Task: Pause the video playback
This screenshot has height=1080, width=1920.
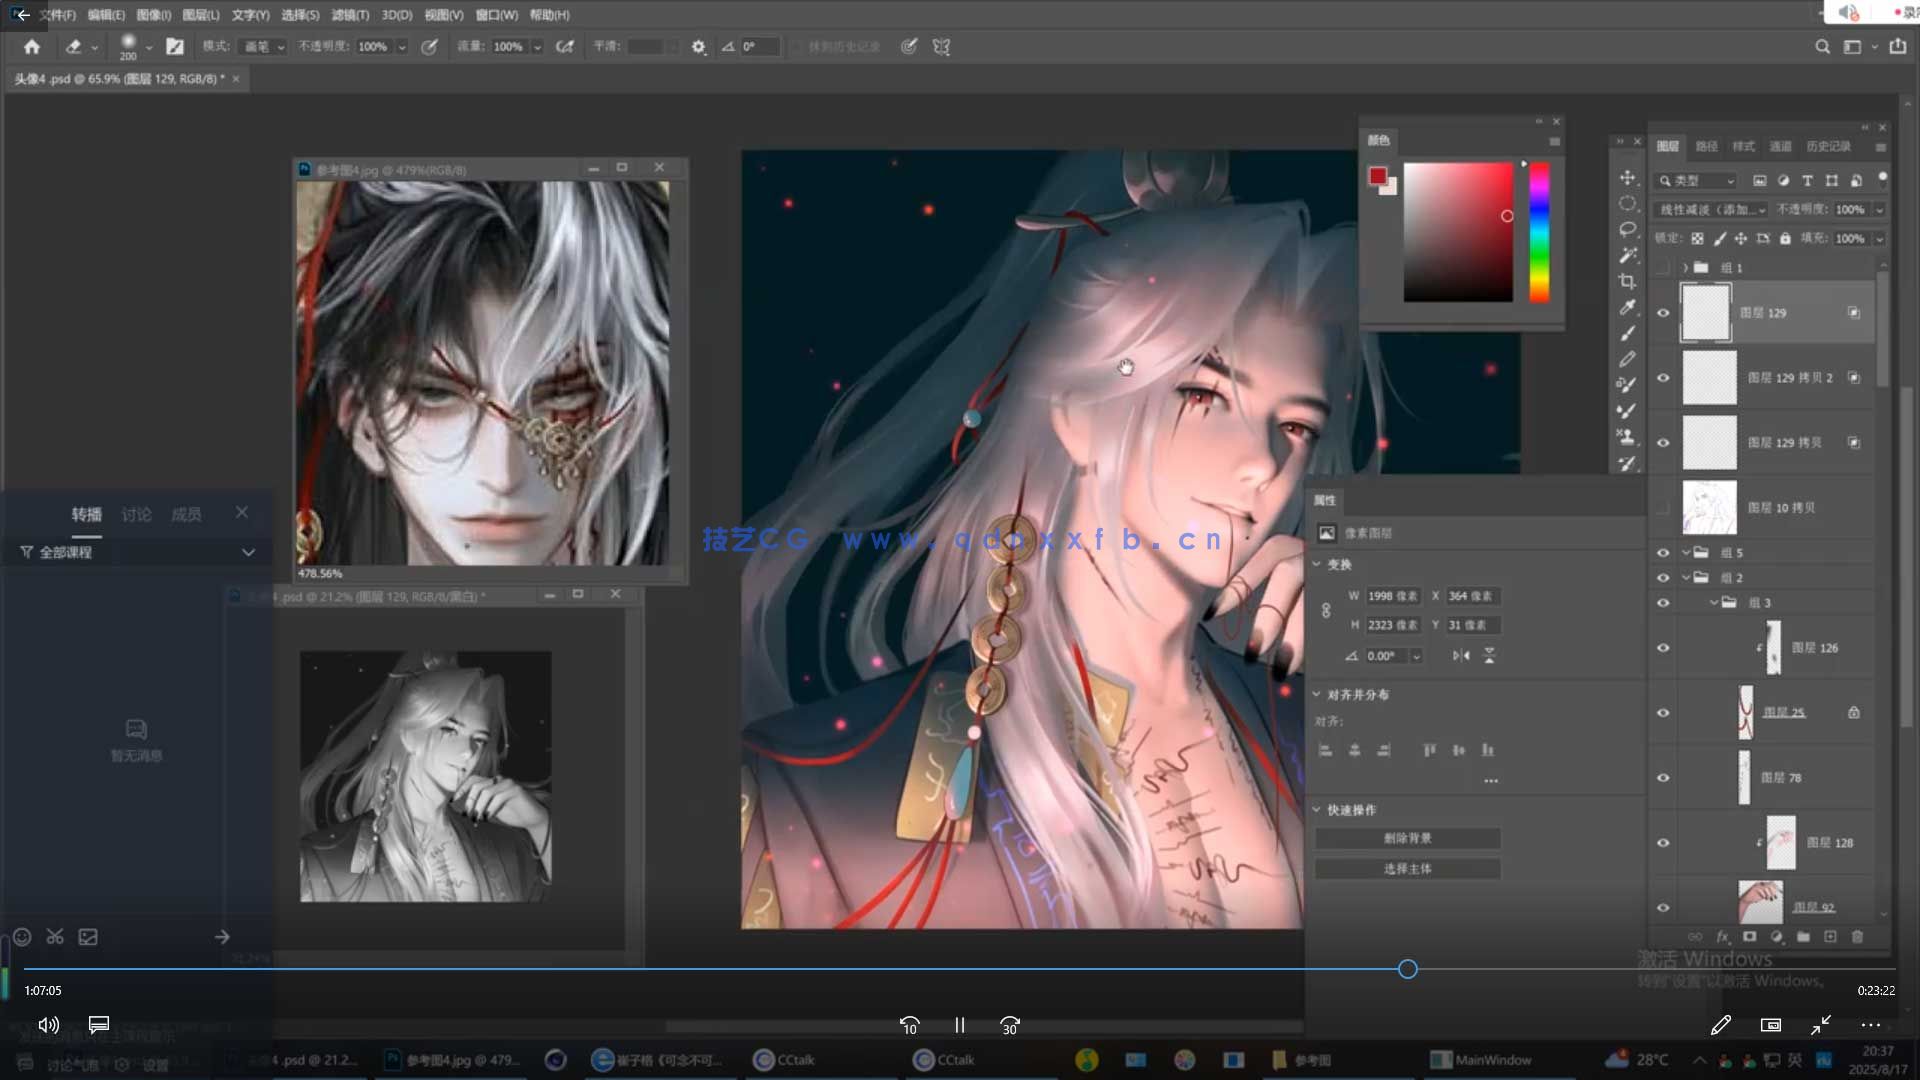Action: click(x=960, y=1025)
